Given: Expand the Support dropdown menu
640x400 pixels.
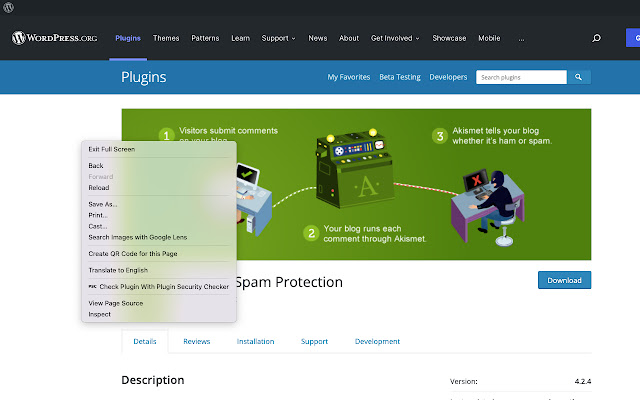Looking at the screenshot, I should pos(278,38).
